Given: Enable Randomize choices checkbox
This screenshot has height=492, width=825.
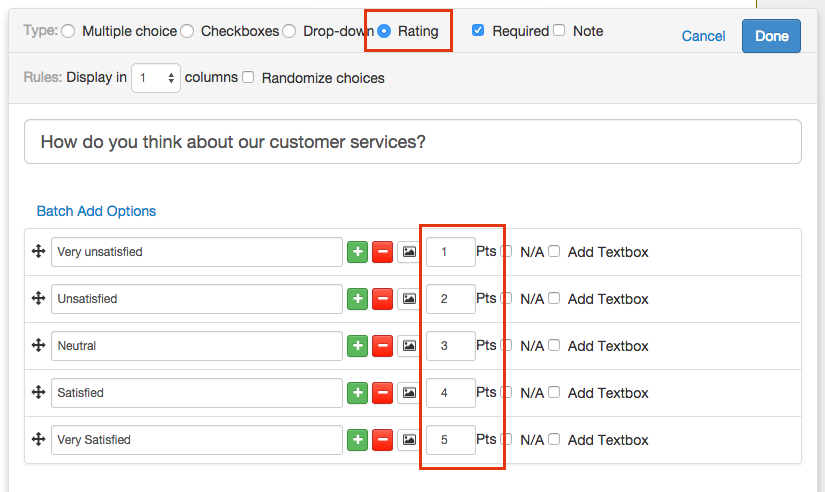Looking at the screenshot, I should point(248,77).
